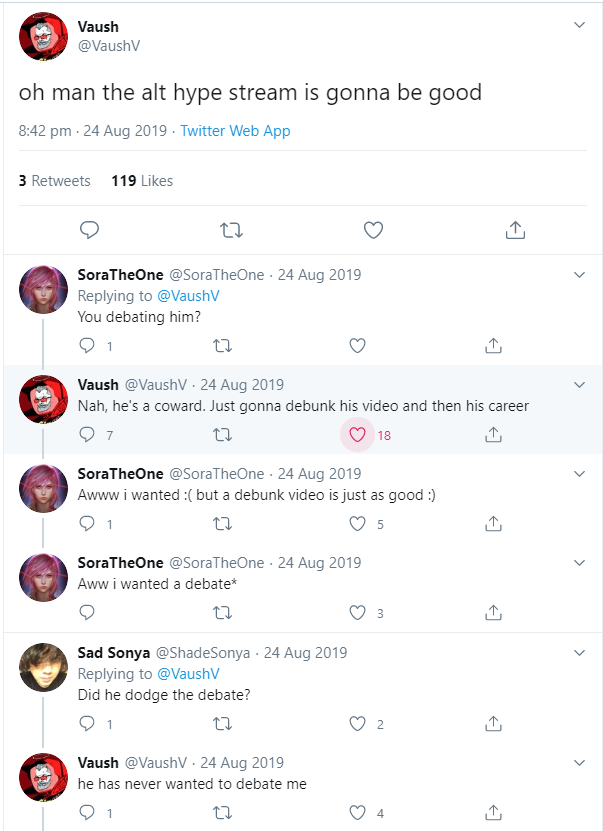
Task: Click Sad Sonya's profile avatar
Action: [x=43, y=667]
